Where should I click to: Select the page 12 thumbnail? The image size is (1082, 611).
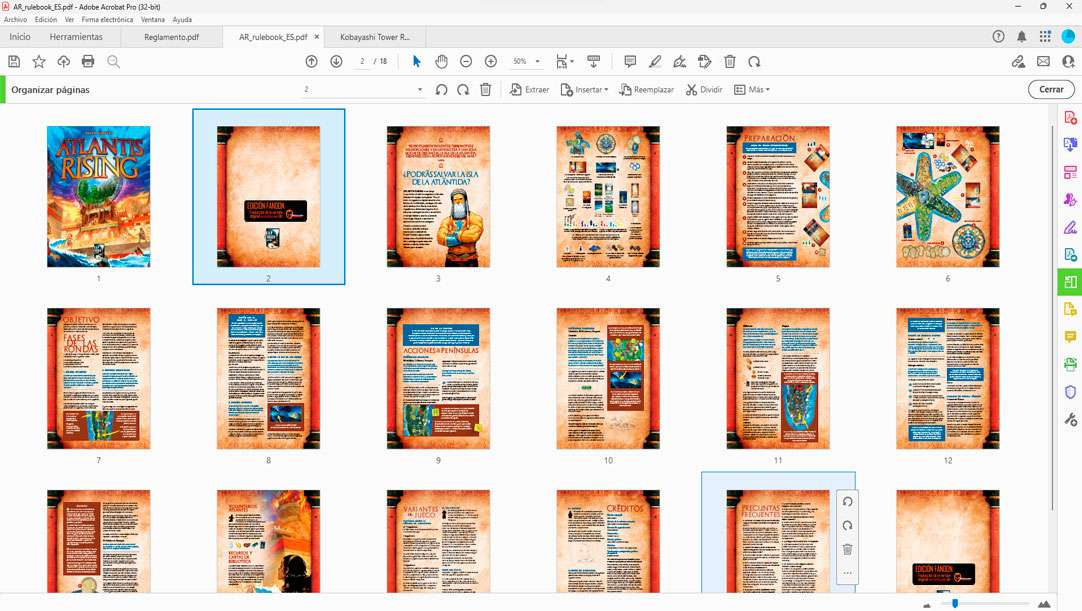(x=947, y=378)
